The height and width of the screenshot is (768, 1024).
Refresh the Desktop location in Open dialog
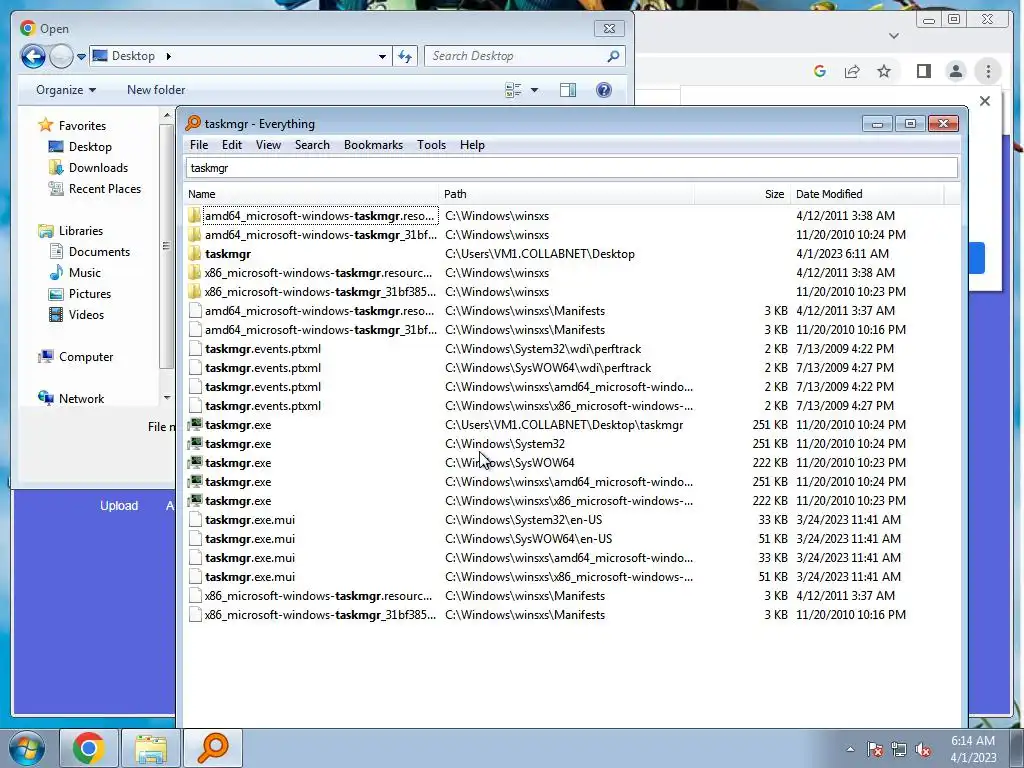[405, 56]
